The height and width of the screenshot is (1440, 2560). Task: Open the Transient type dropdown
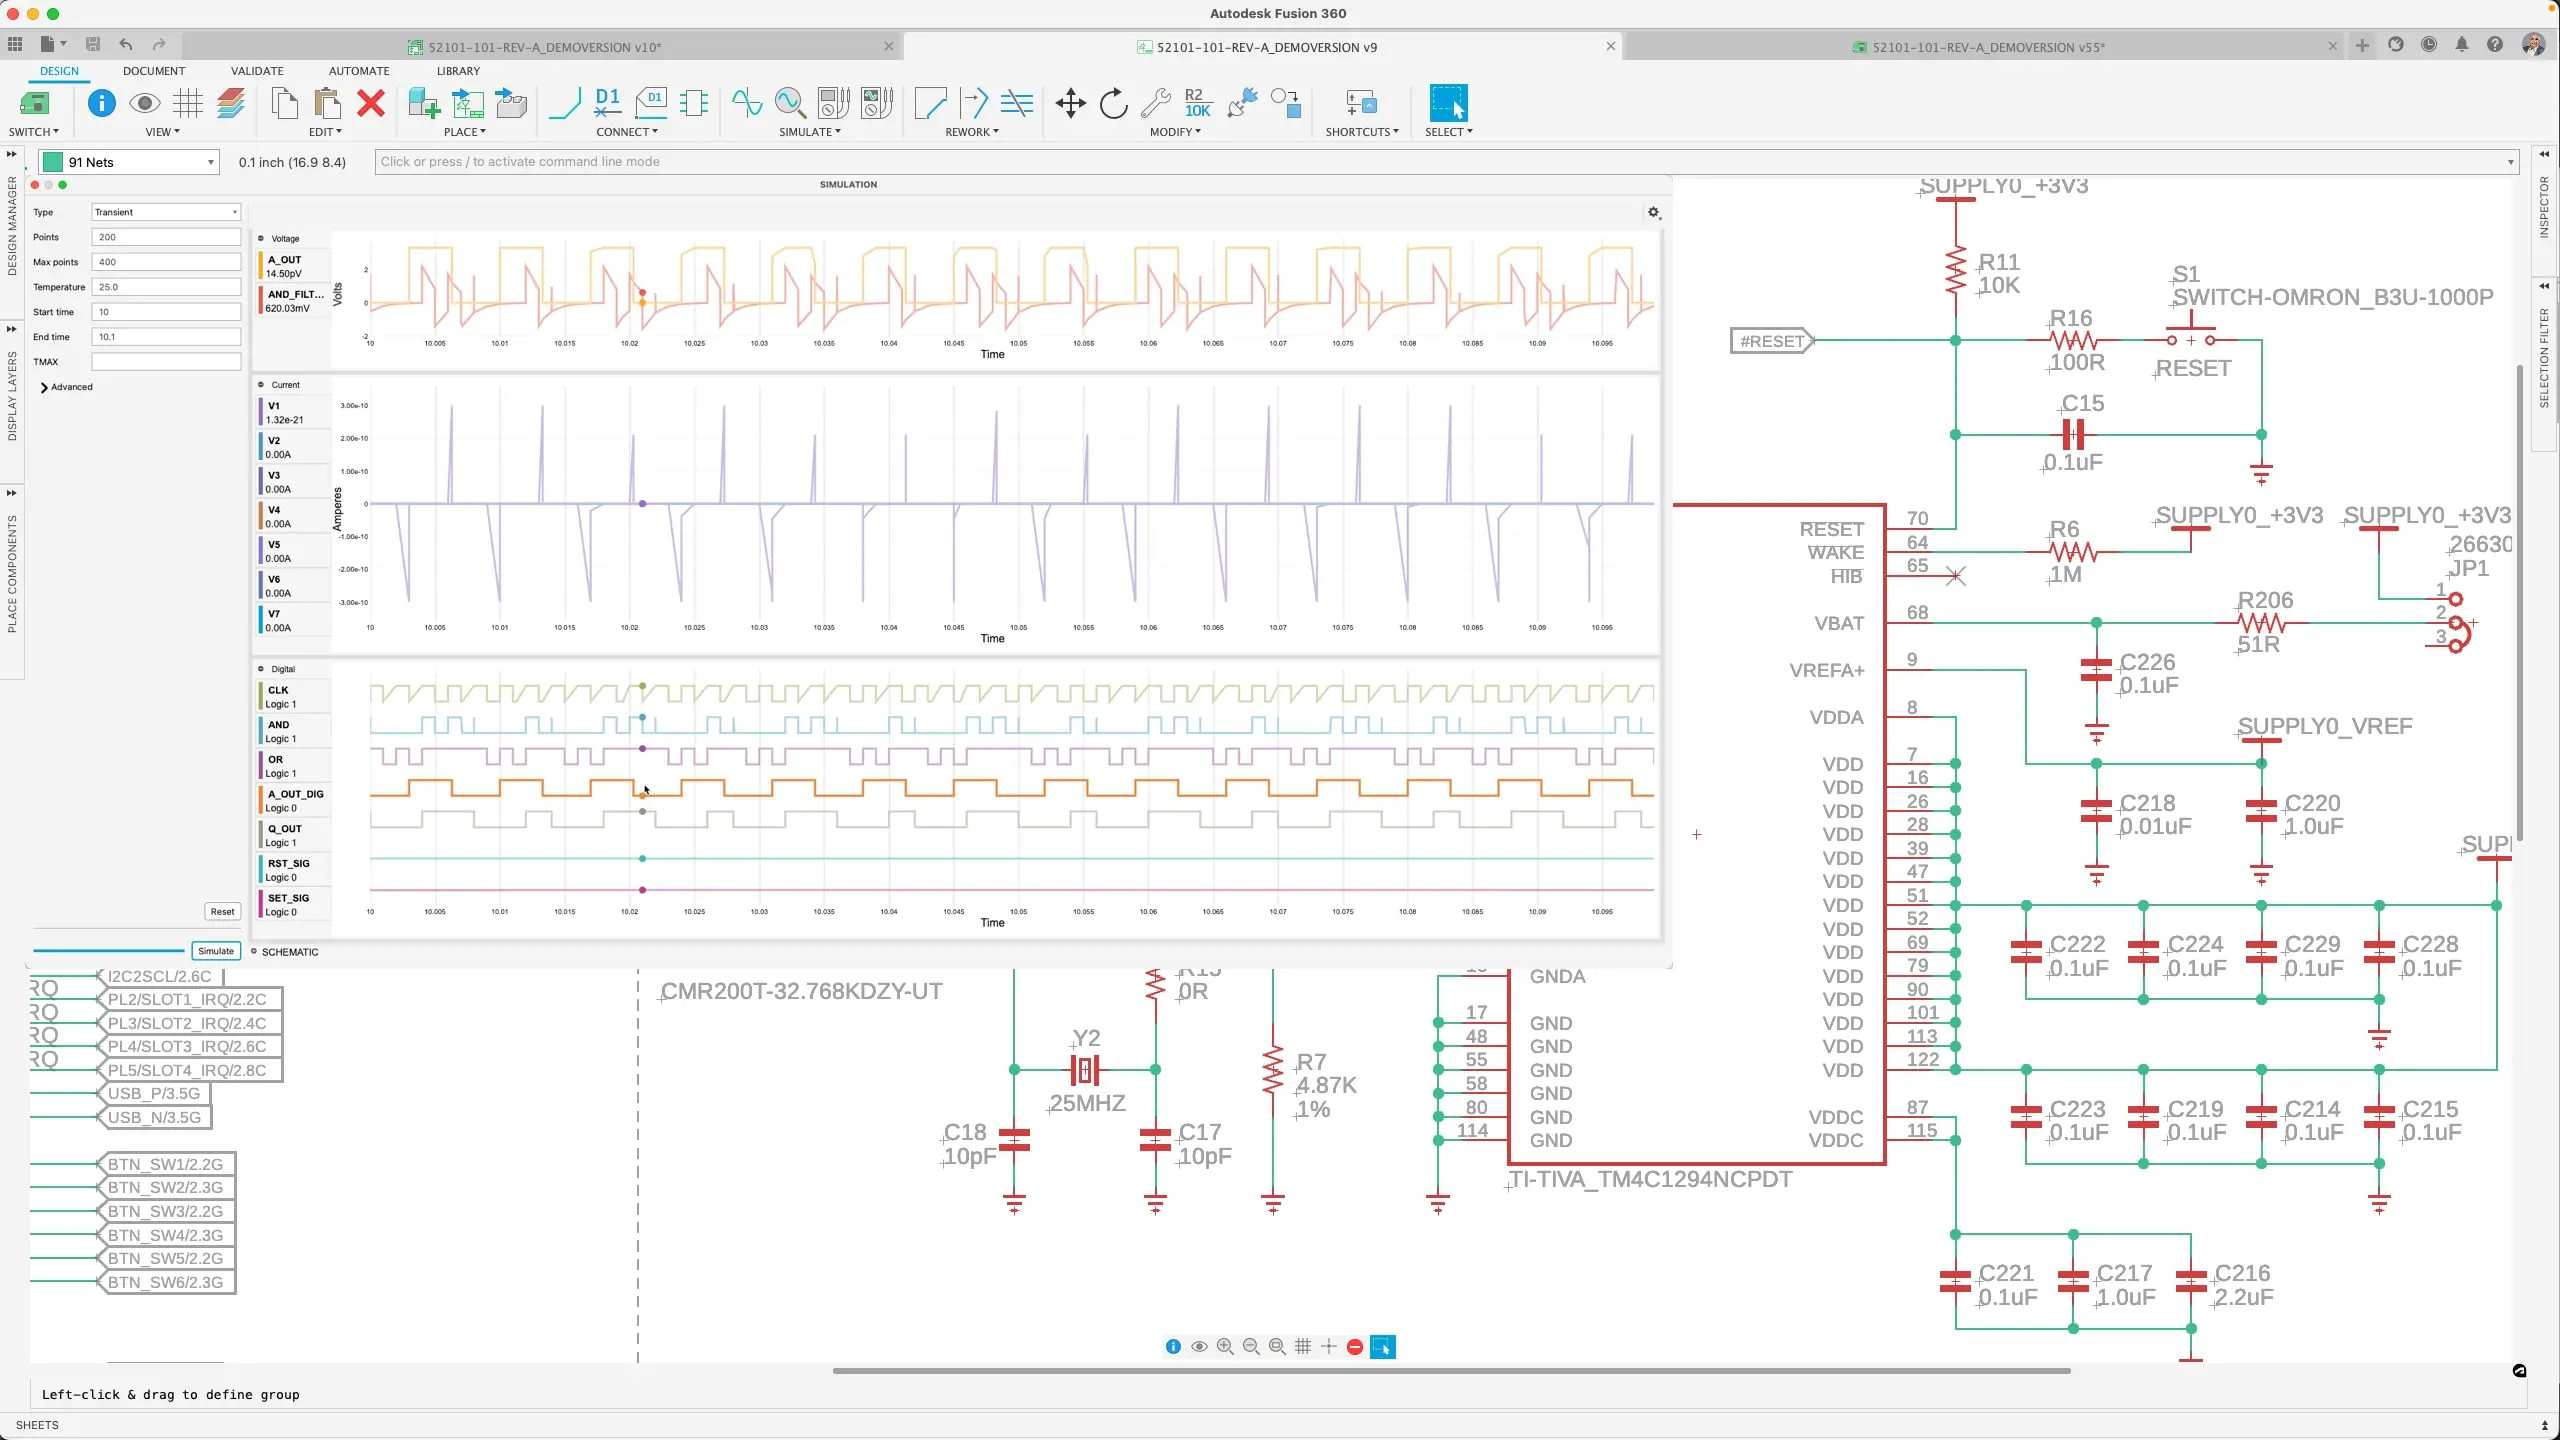[166, 212]
